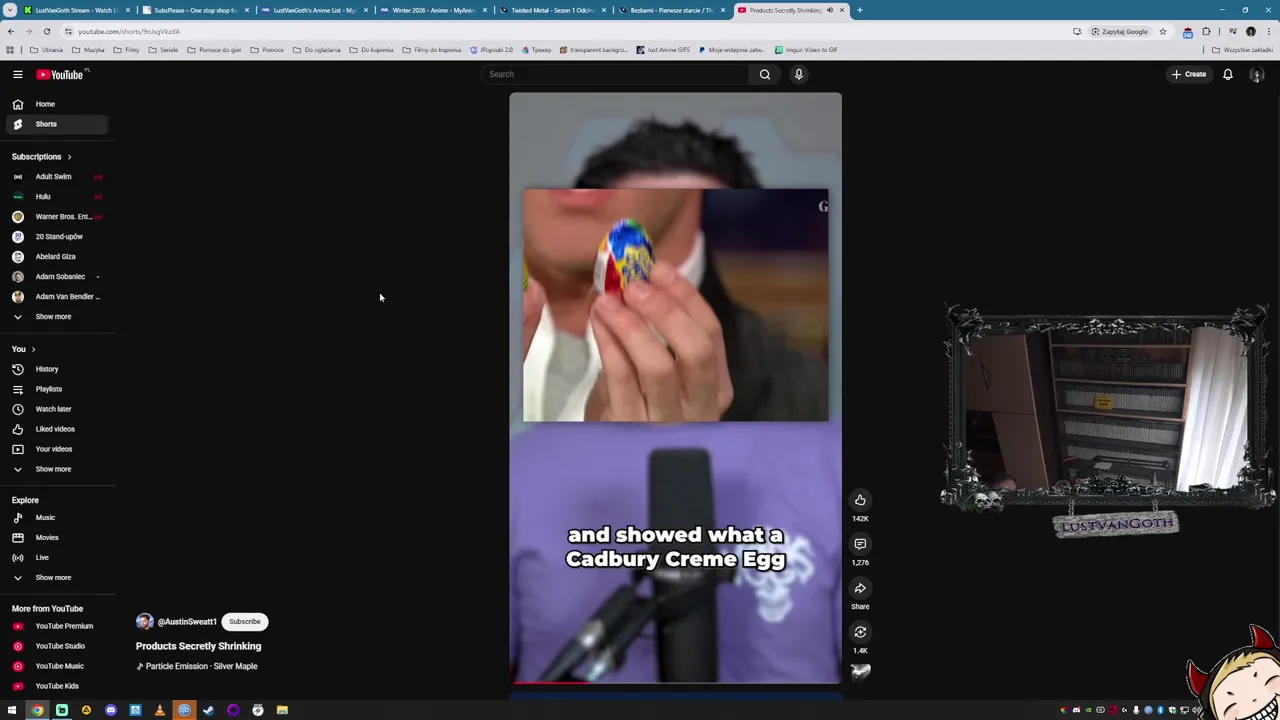Expand the Subscriptions section arrow
The width and height of the screenshot is (1280, 720).
point(69,157)
